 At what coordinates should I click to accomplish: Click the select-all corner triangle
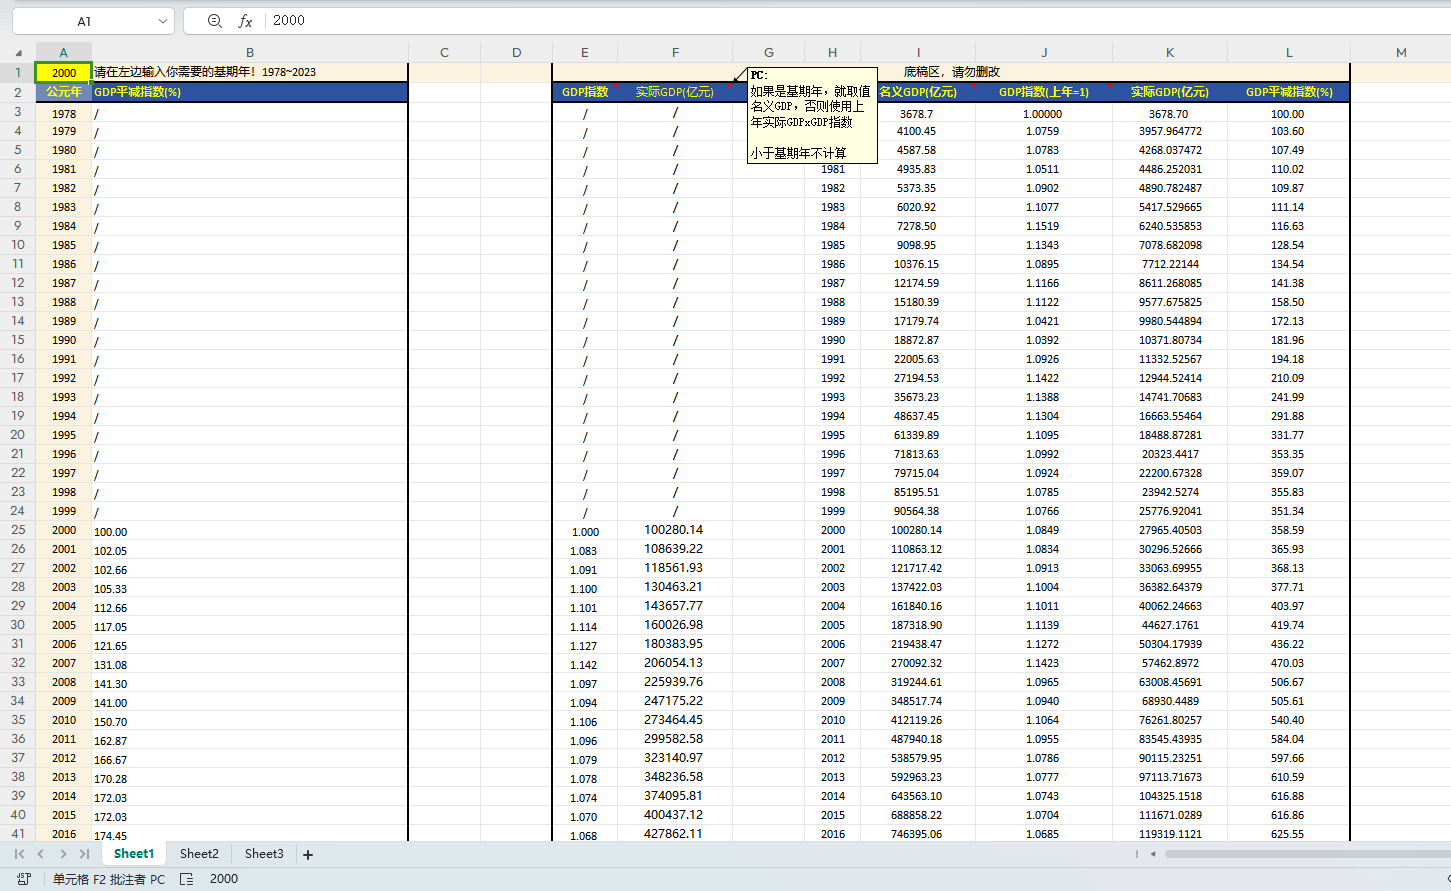point(18,53)
